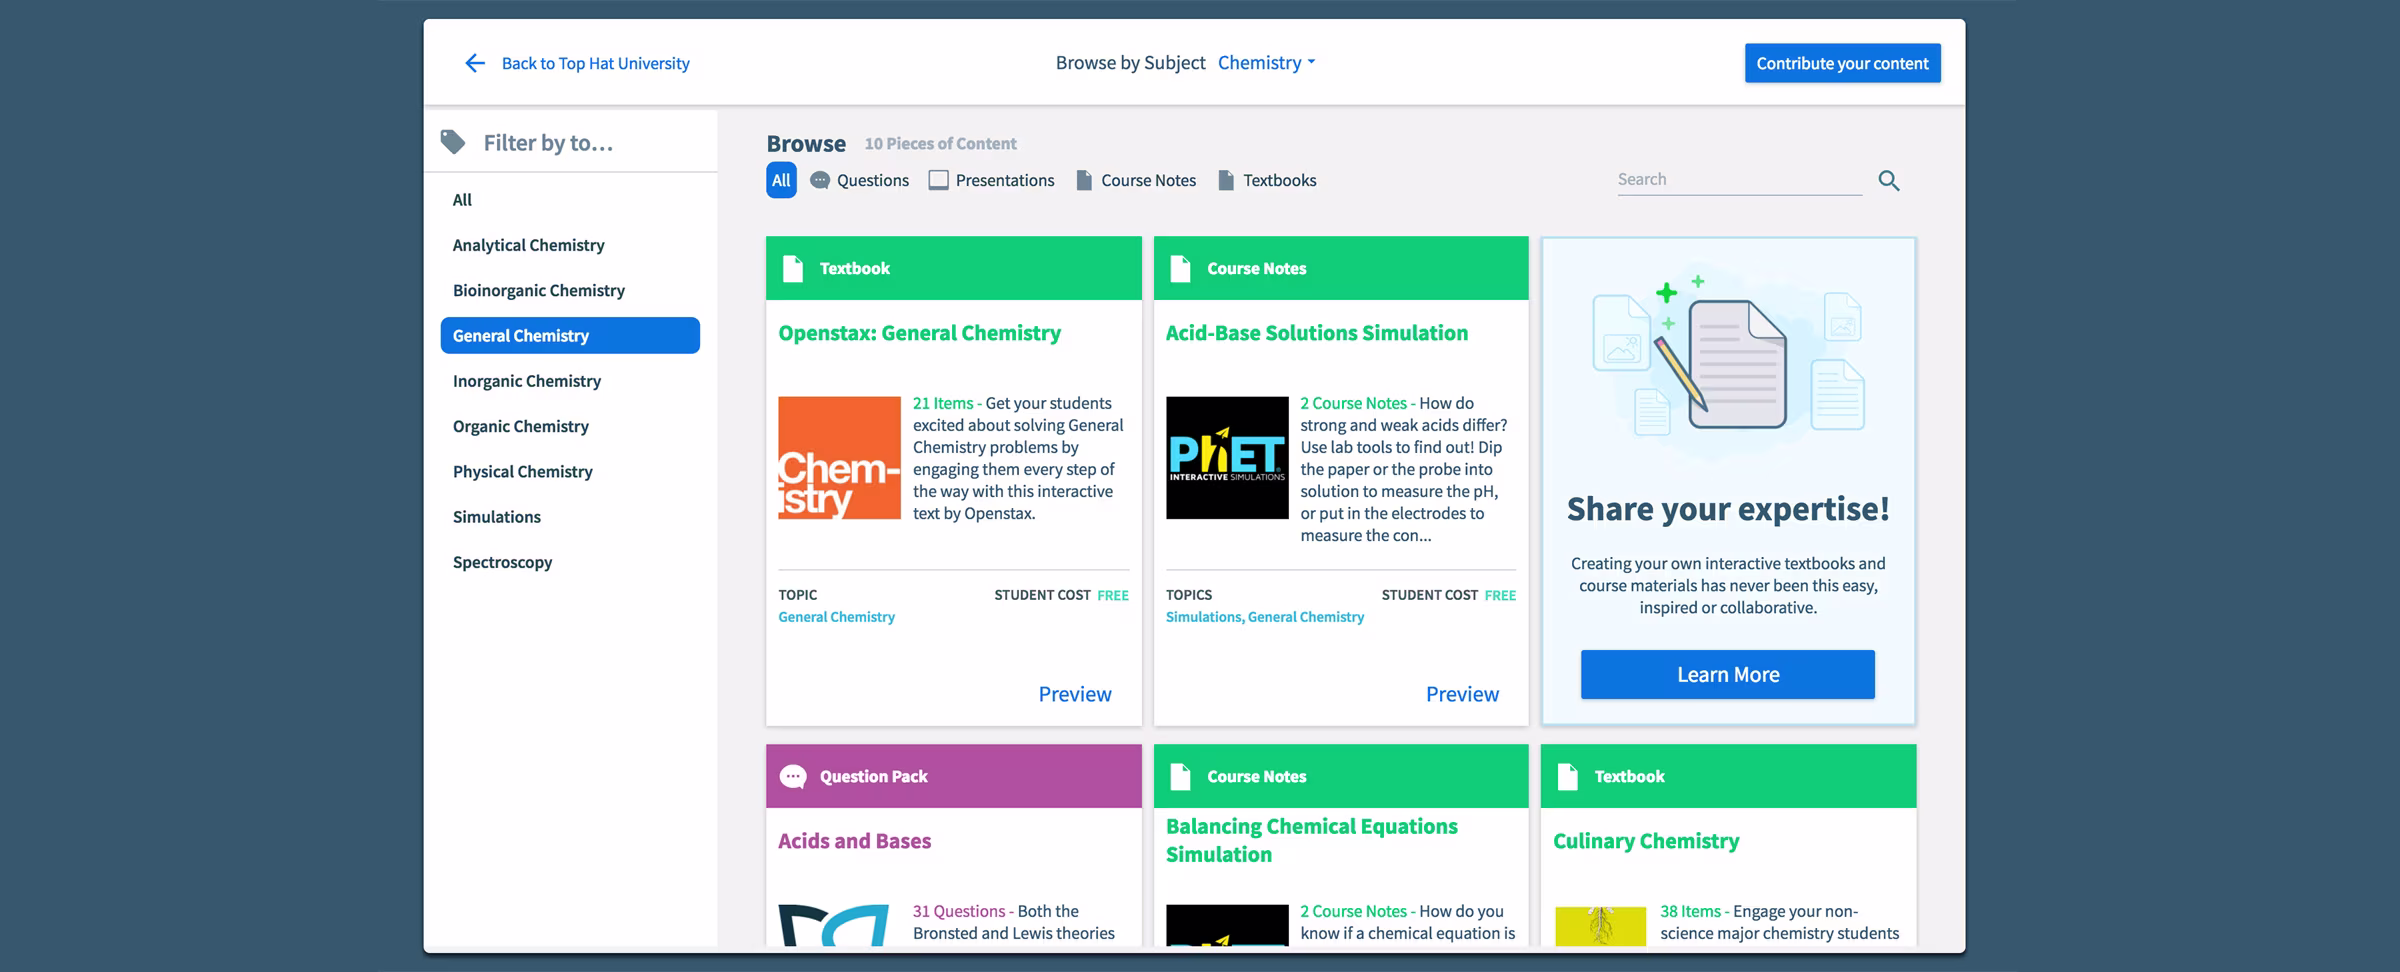This screenshot has height=972, width=2400.
Task: Click the filter tag icon
Action: coord(453,142)
